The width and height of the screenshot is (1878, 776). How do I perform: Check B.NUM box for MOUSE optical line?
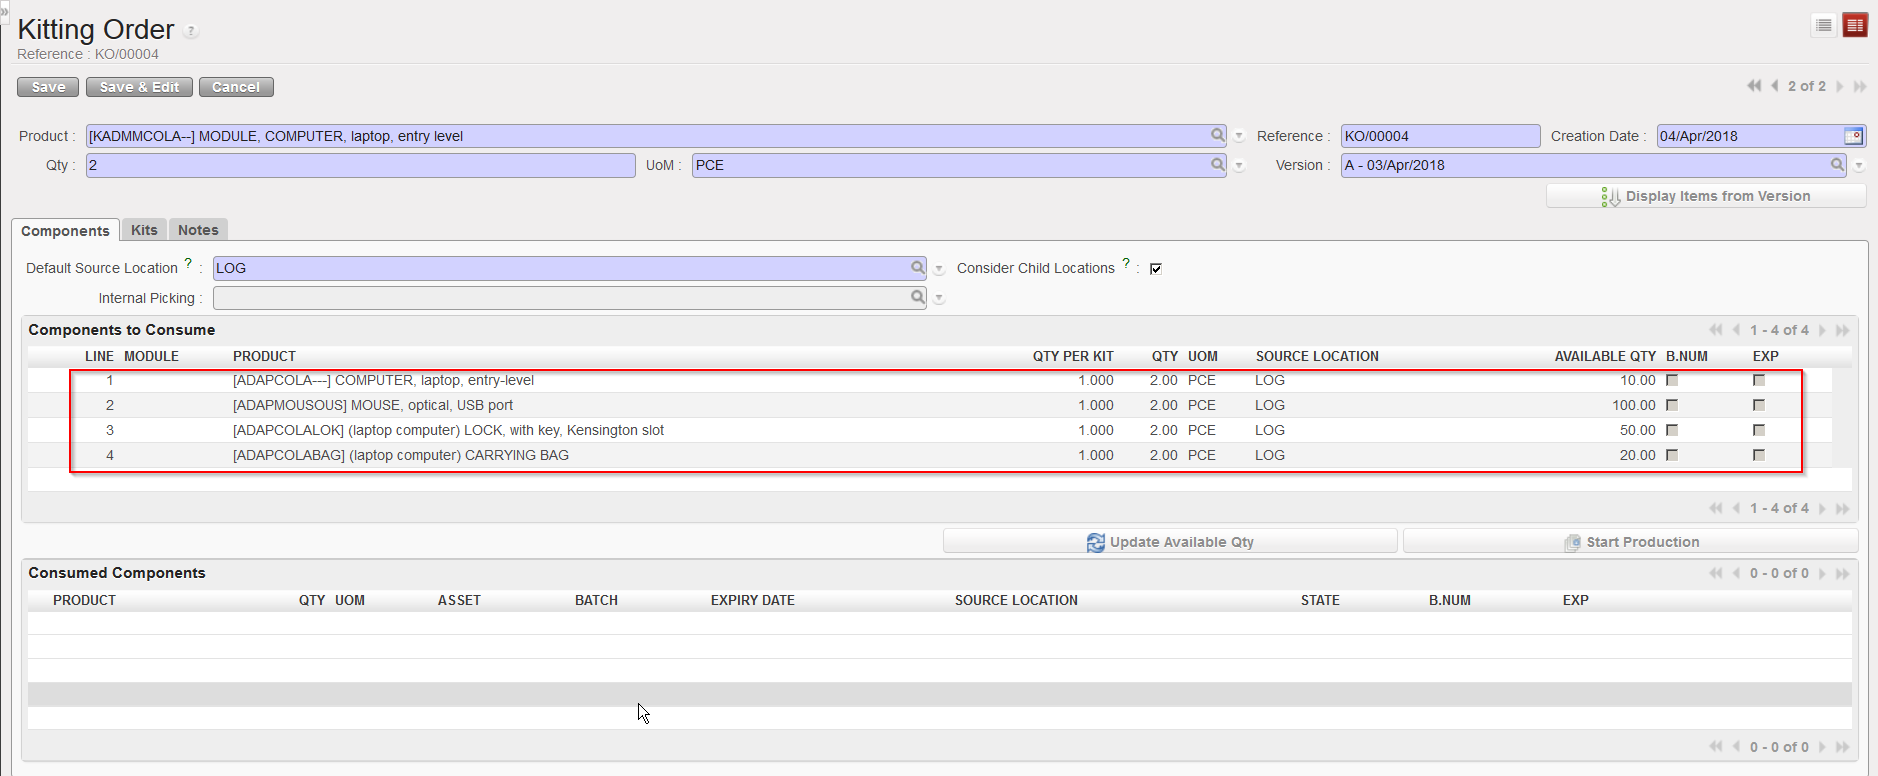coord(1672,405)
